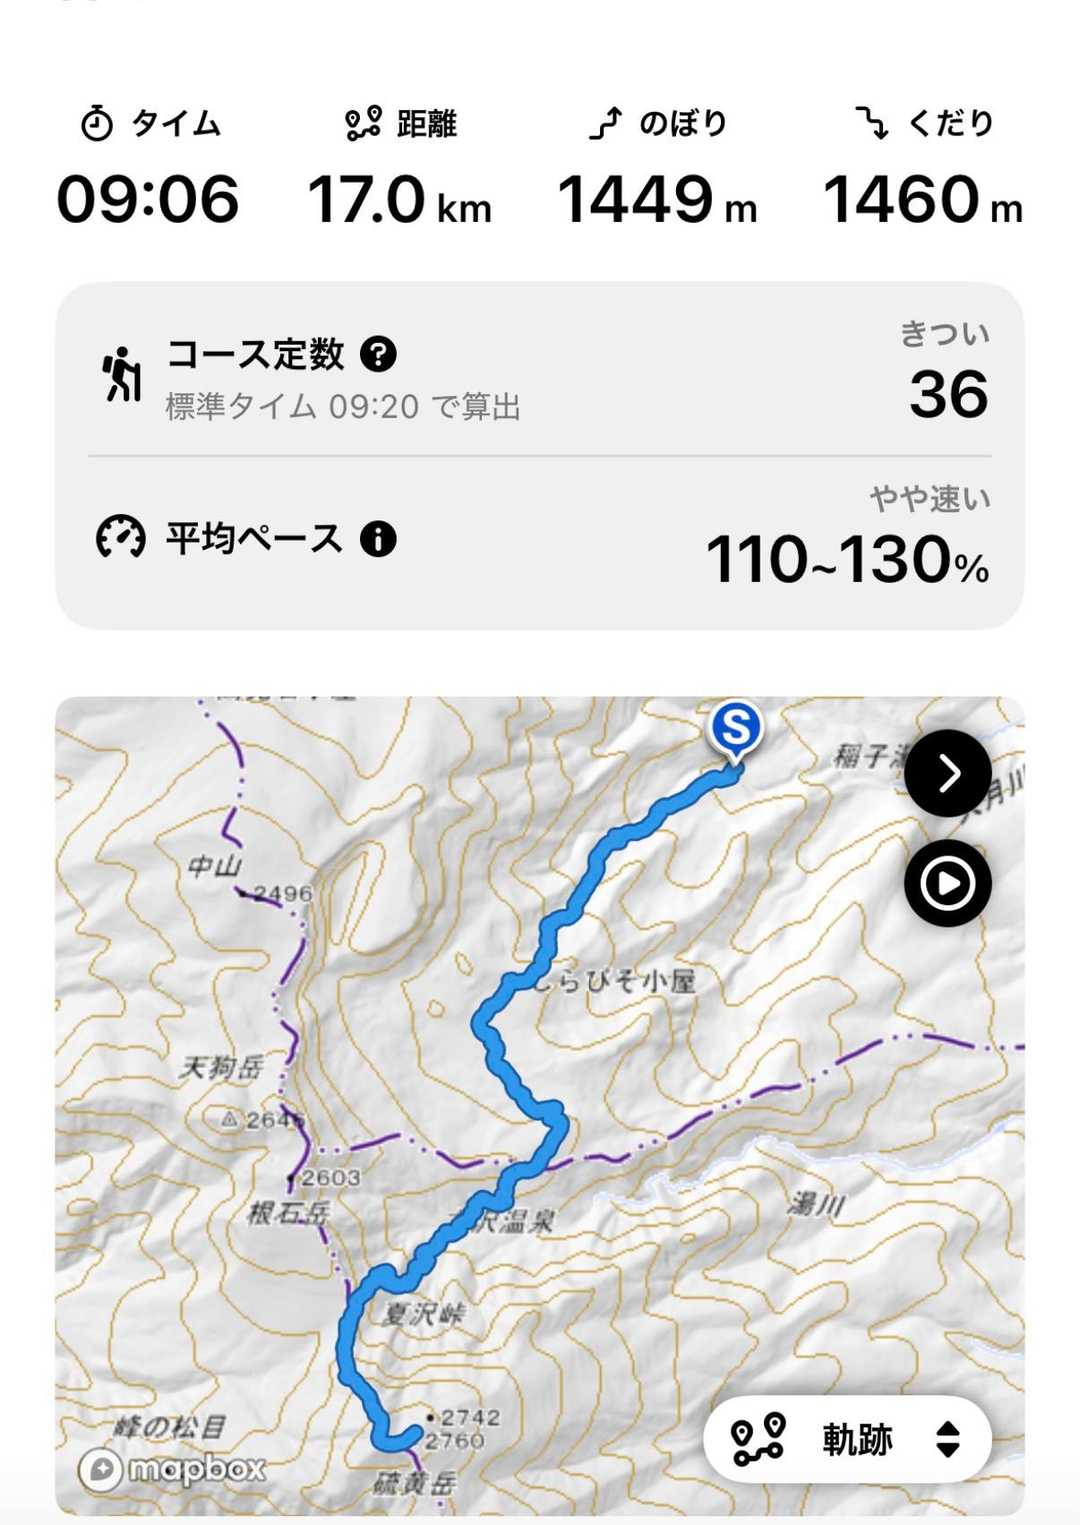Tap the speedometer average pace icon

120,538
